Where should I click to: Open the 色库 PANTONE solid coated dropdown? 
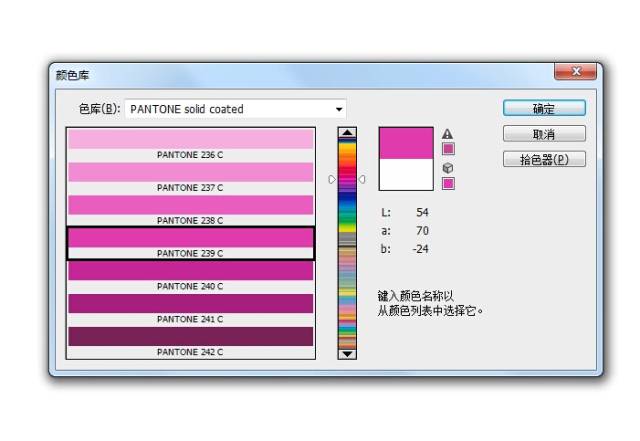click(235, 109)
